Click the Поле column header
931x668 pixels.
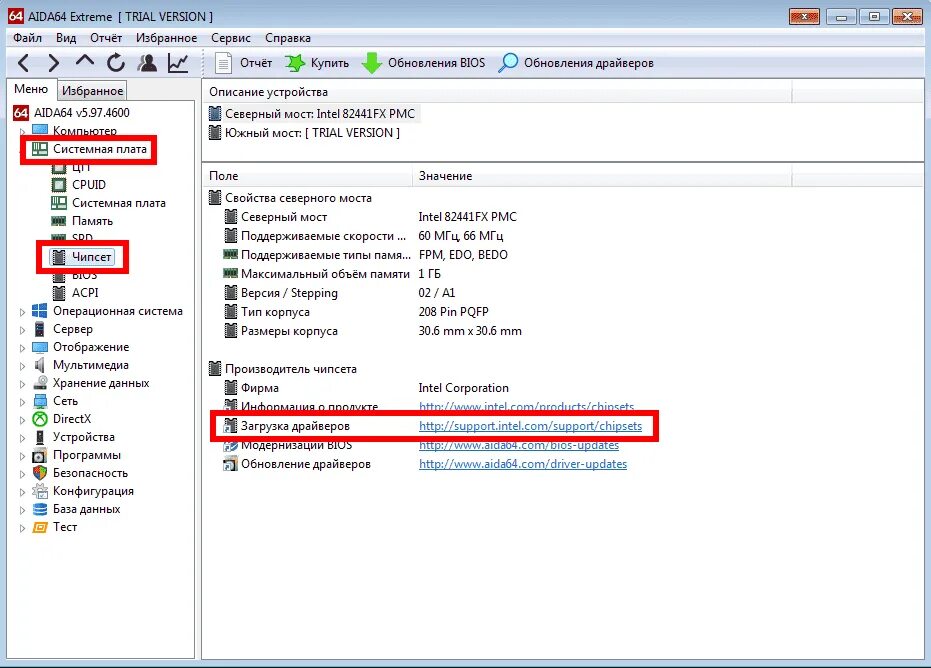(x=308, y=176)
